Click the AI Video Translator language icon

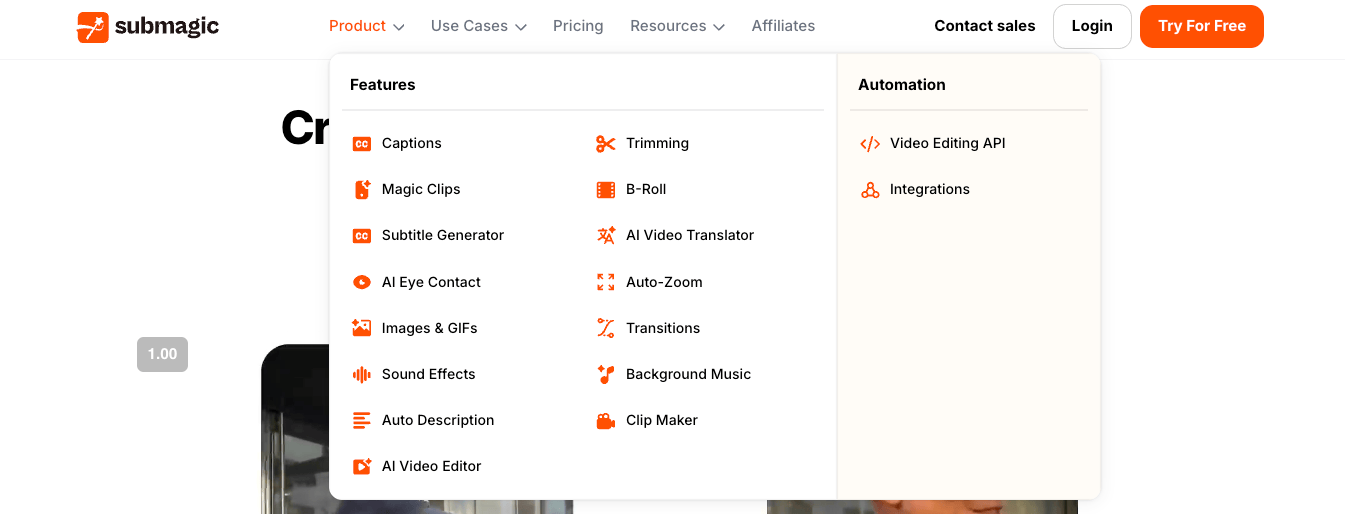coord(606,236)
